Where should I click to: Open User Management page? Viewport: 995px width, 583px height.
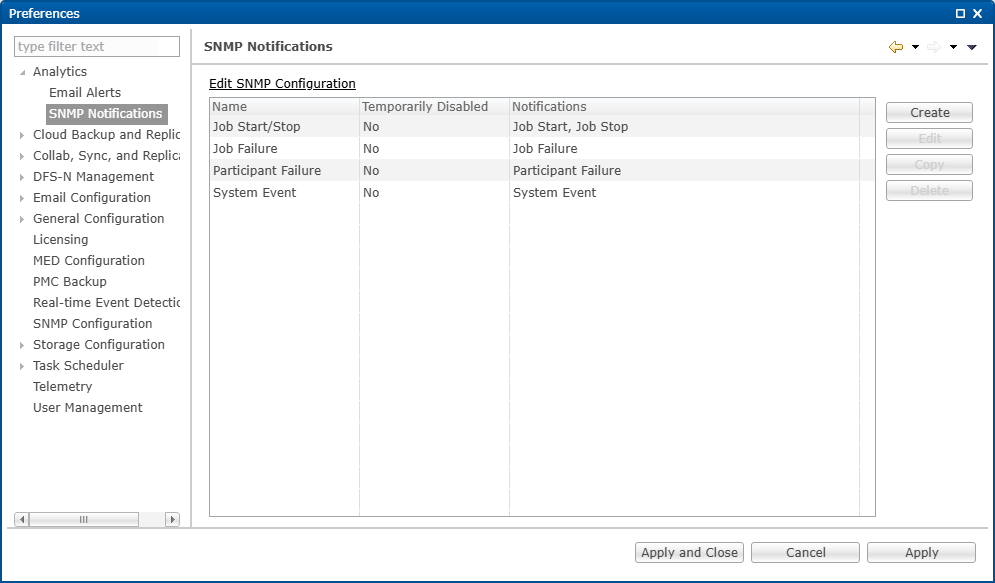88,407
